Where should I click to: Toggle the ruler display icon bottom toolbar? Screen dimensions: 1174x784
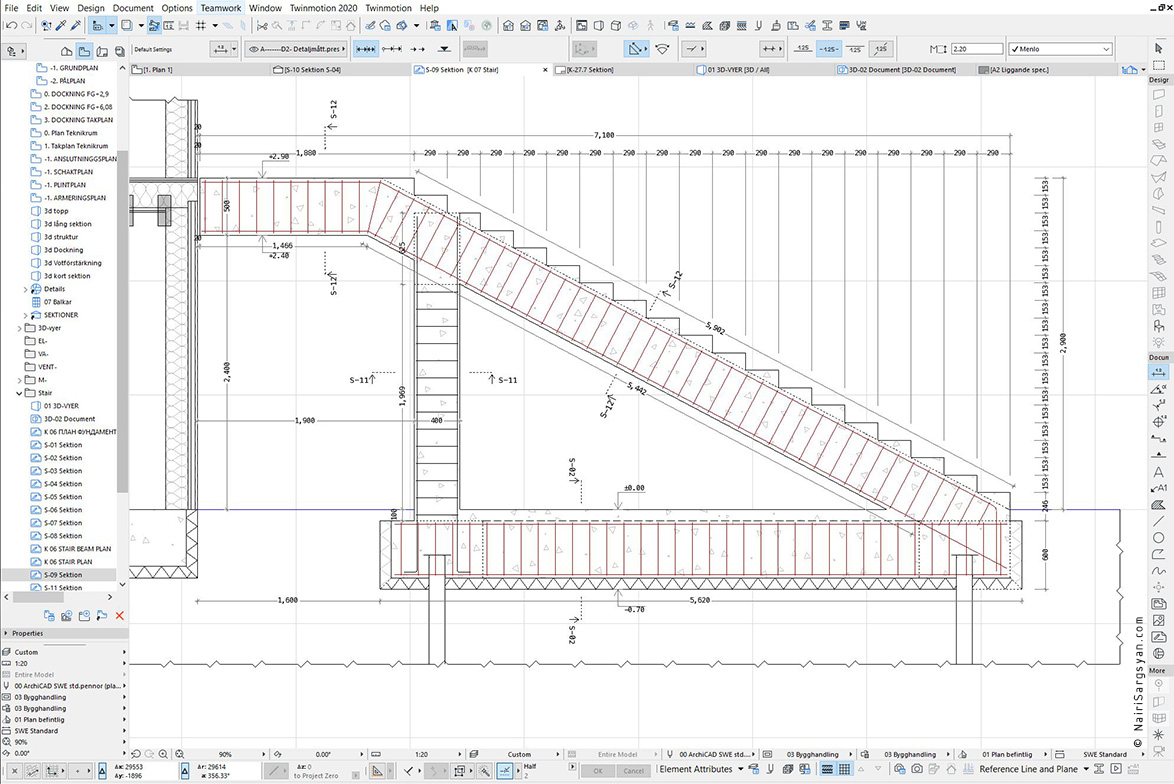coord(827,769)
